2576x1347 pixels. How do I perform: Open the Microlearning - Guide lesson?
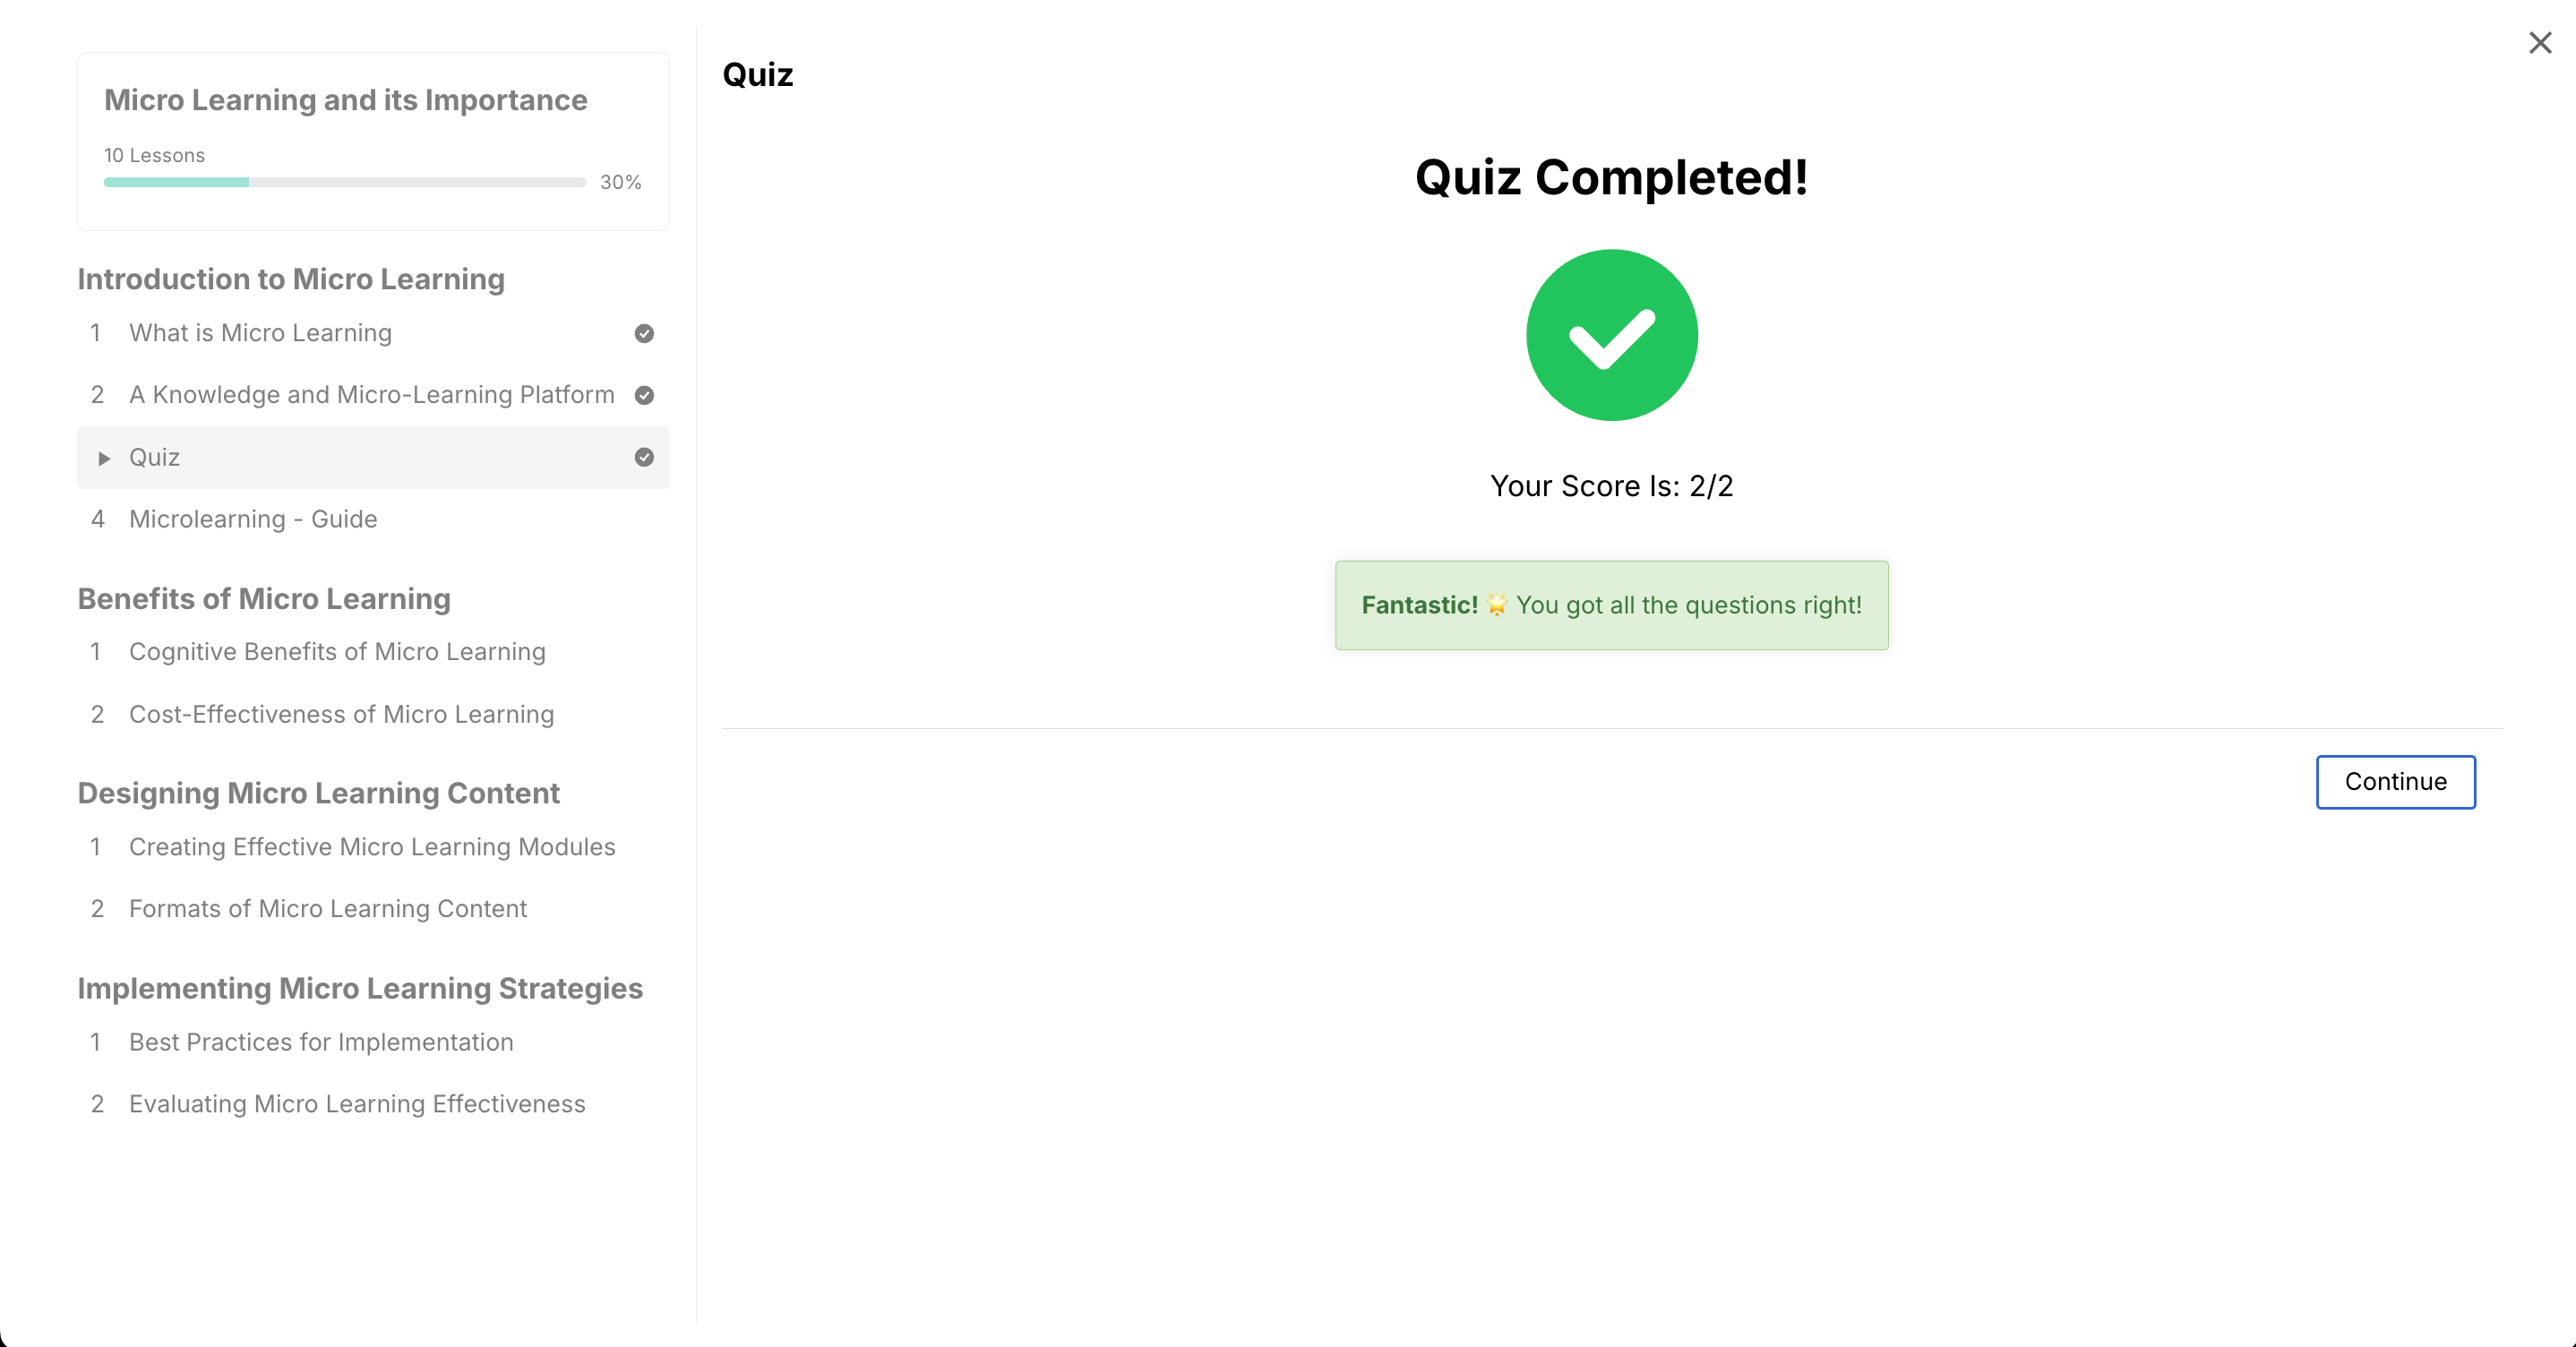point(252,519)
